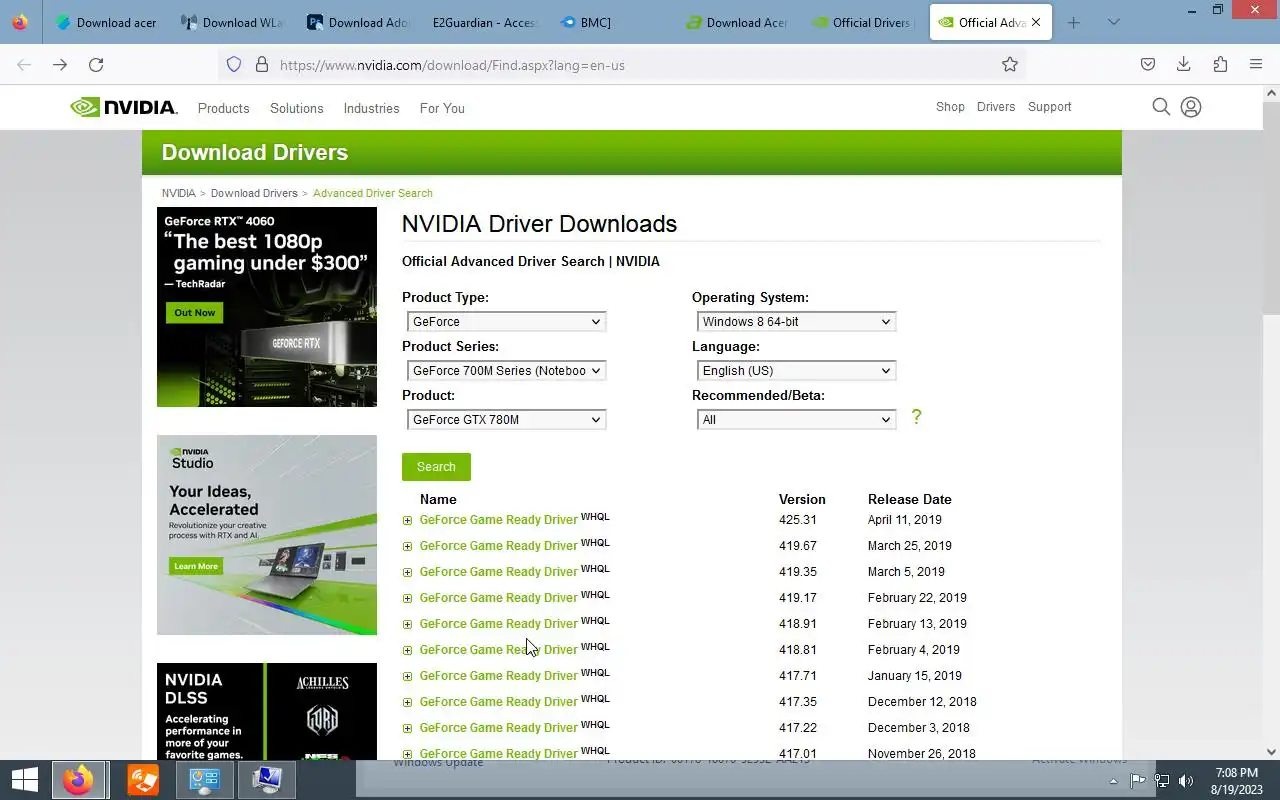Viewport: 1280px width, 800px height.
Task: Open the Product Type dropdown
Action: pyautogui.click(x=506, y=321)
